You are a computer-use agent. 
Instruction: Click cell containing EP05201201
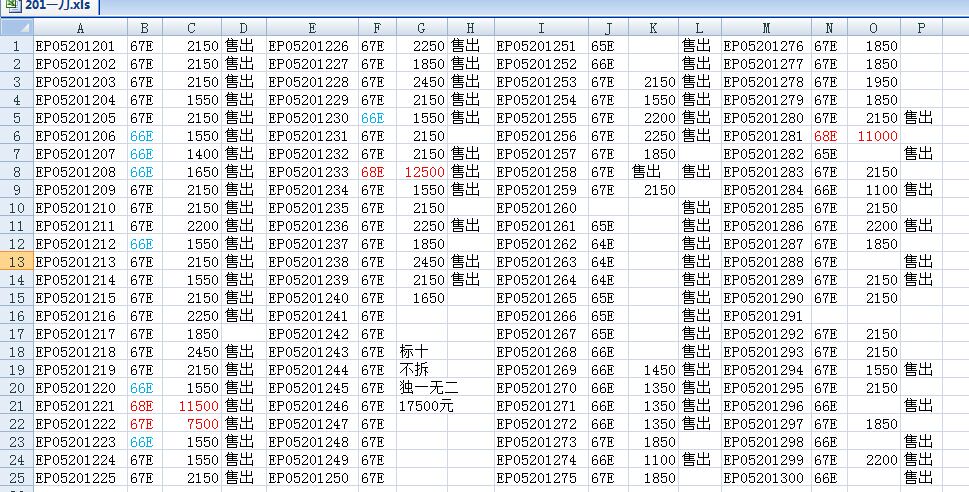coord(80,46)
